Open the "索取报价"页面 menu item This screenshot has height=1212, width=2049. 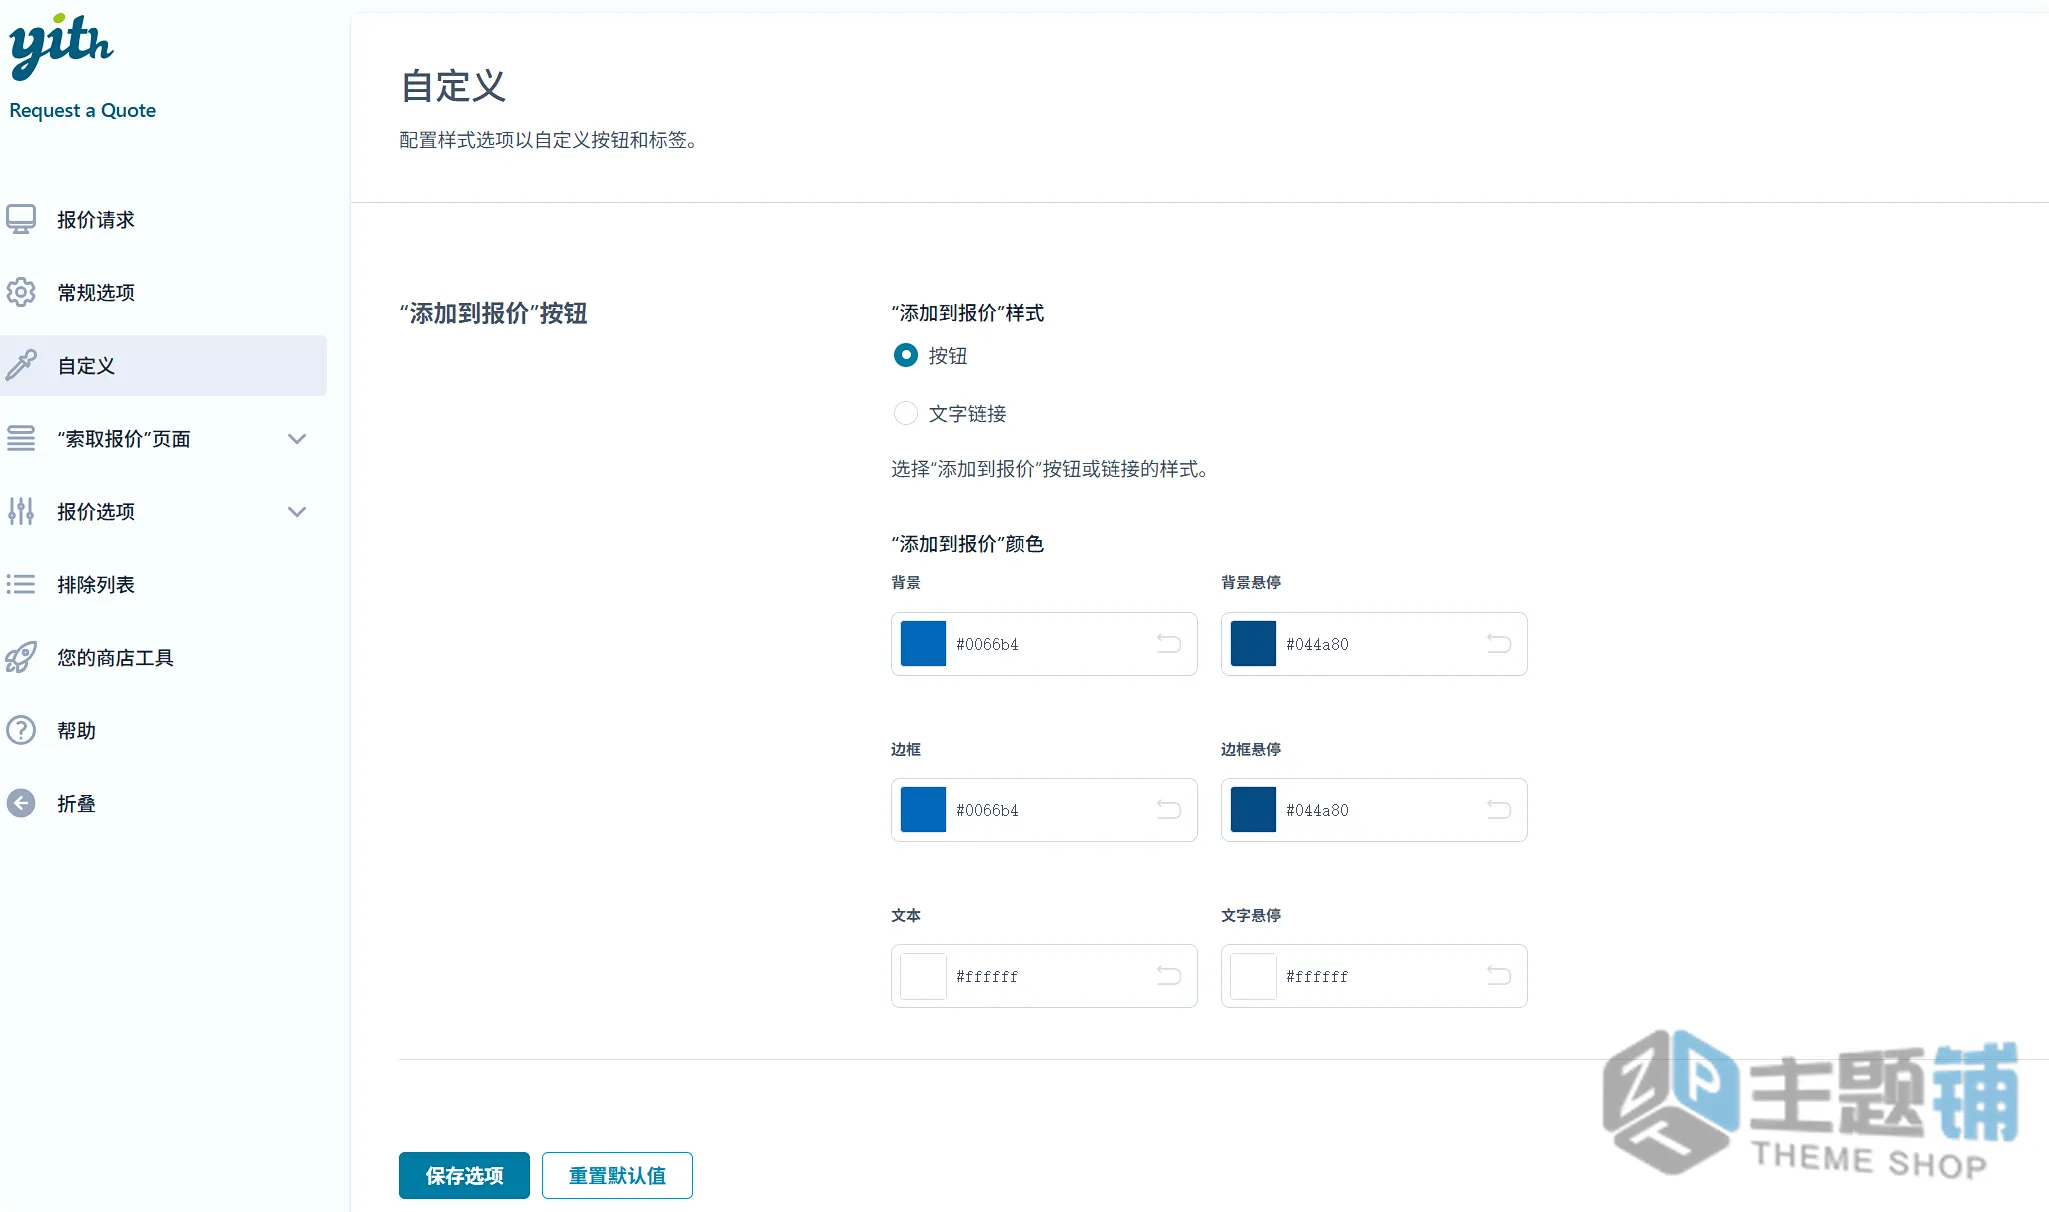tap(163, 438)
